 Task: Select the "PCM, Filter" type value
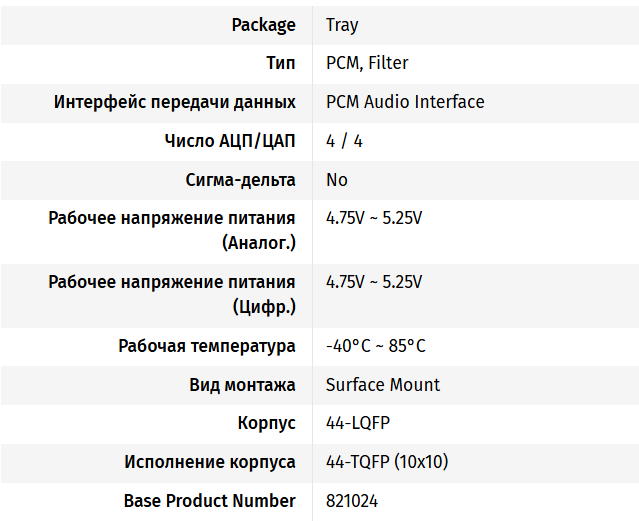(367, 63)
